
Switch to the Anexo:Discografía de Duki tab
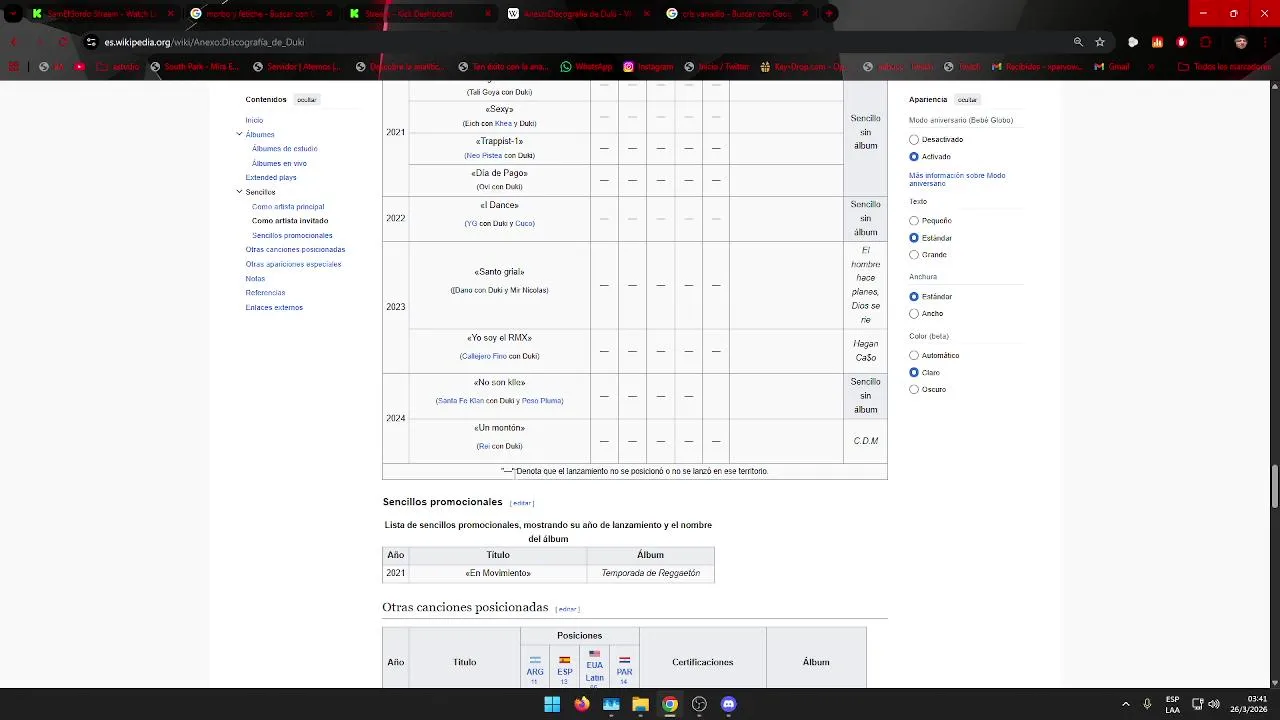(x=579, y=14)
